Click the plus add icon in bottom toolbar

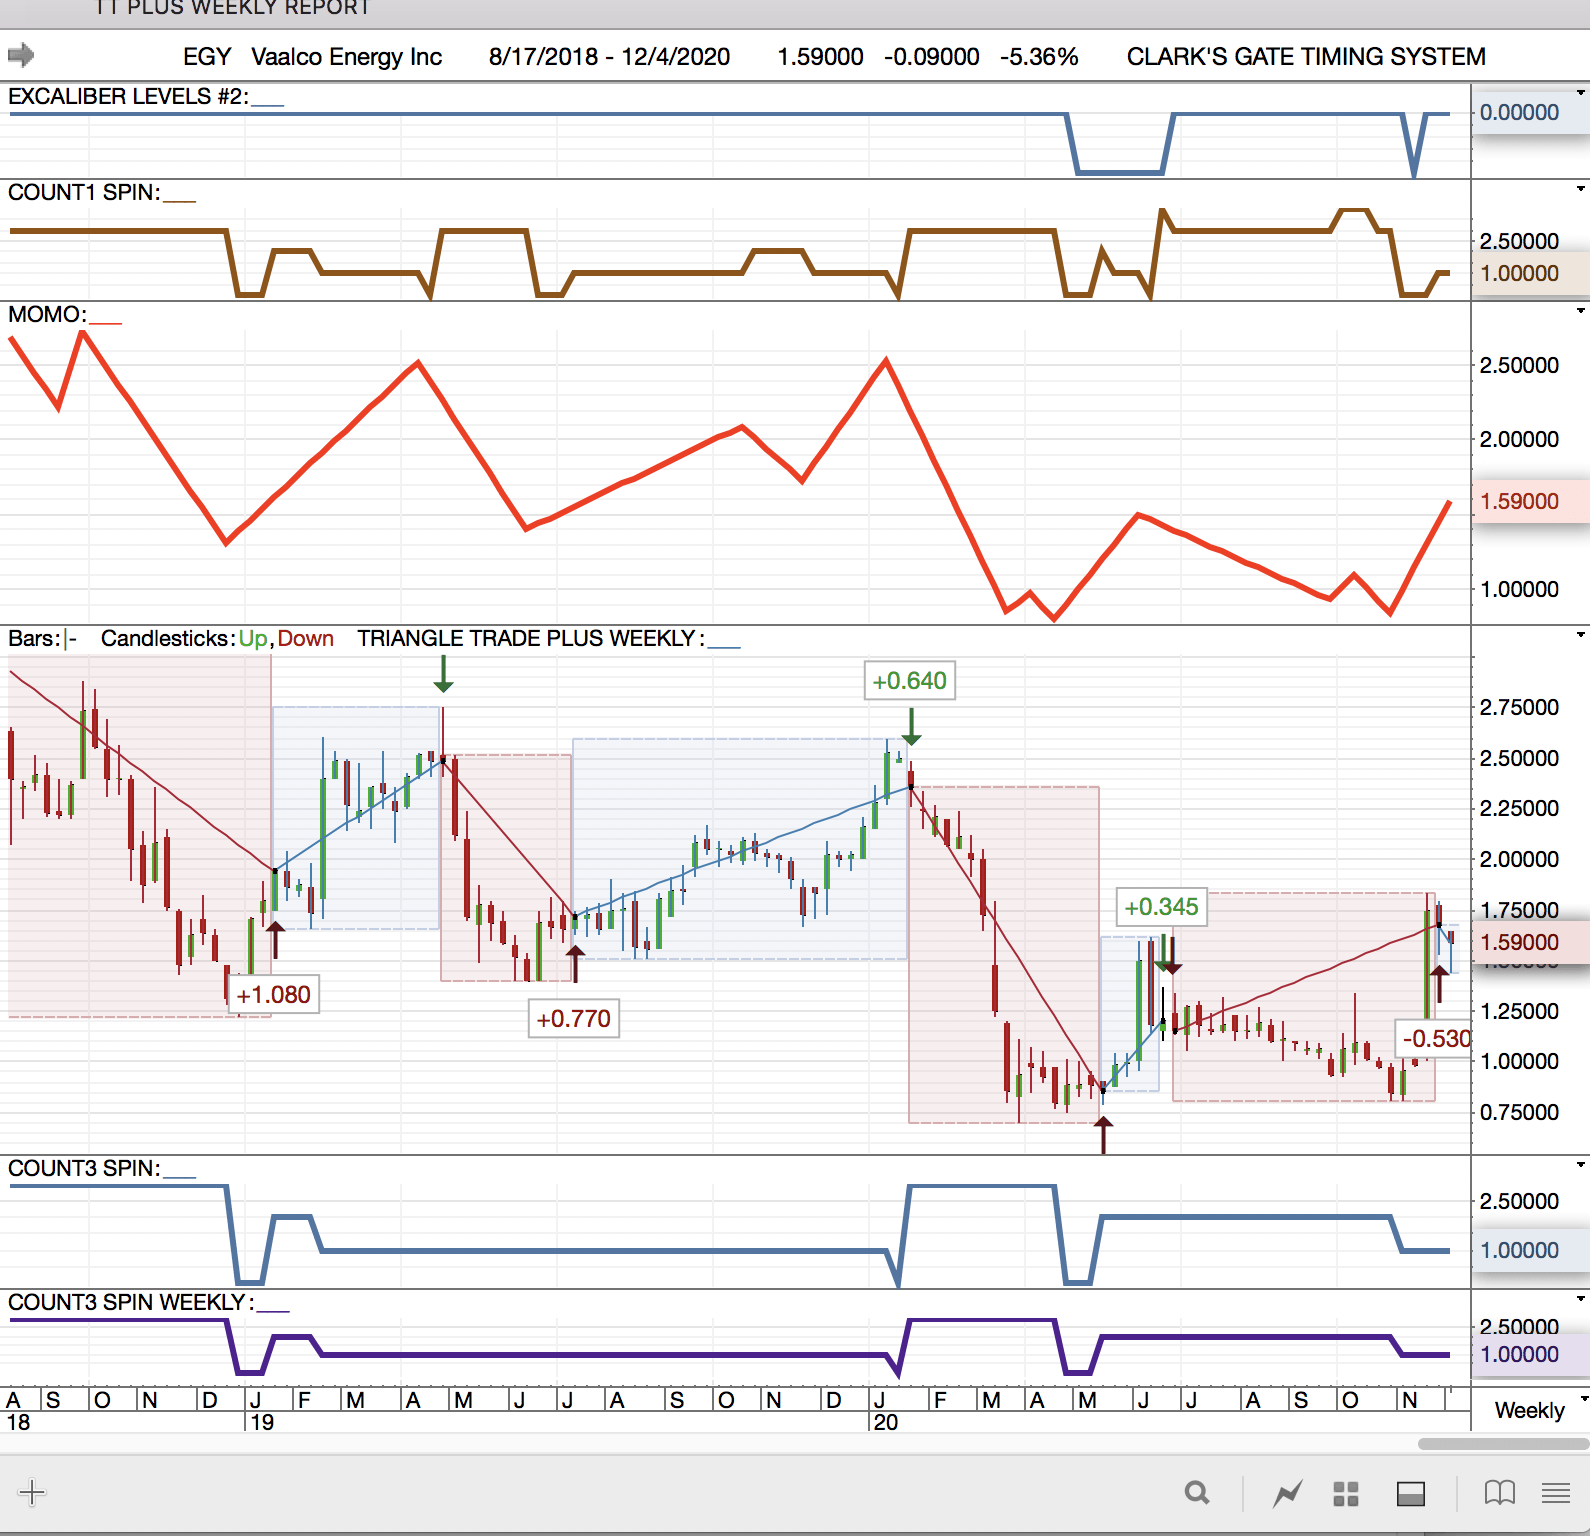(32, 1493)
